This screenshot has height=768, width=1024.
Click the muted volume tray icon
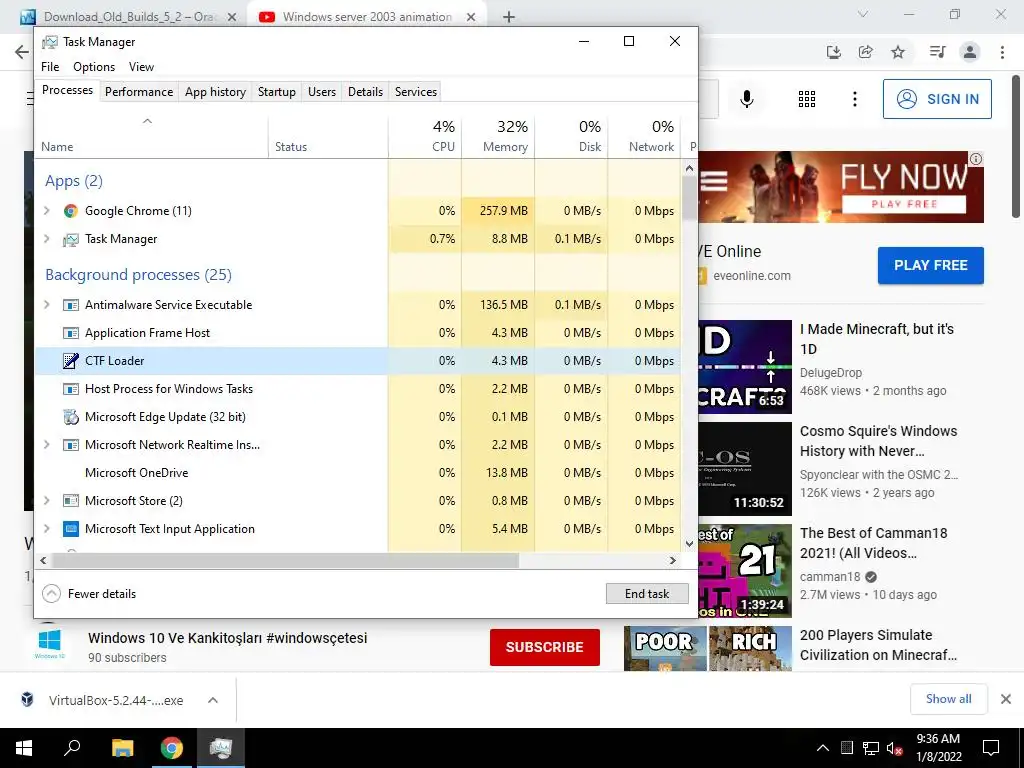(x=894, y=748)
